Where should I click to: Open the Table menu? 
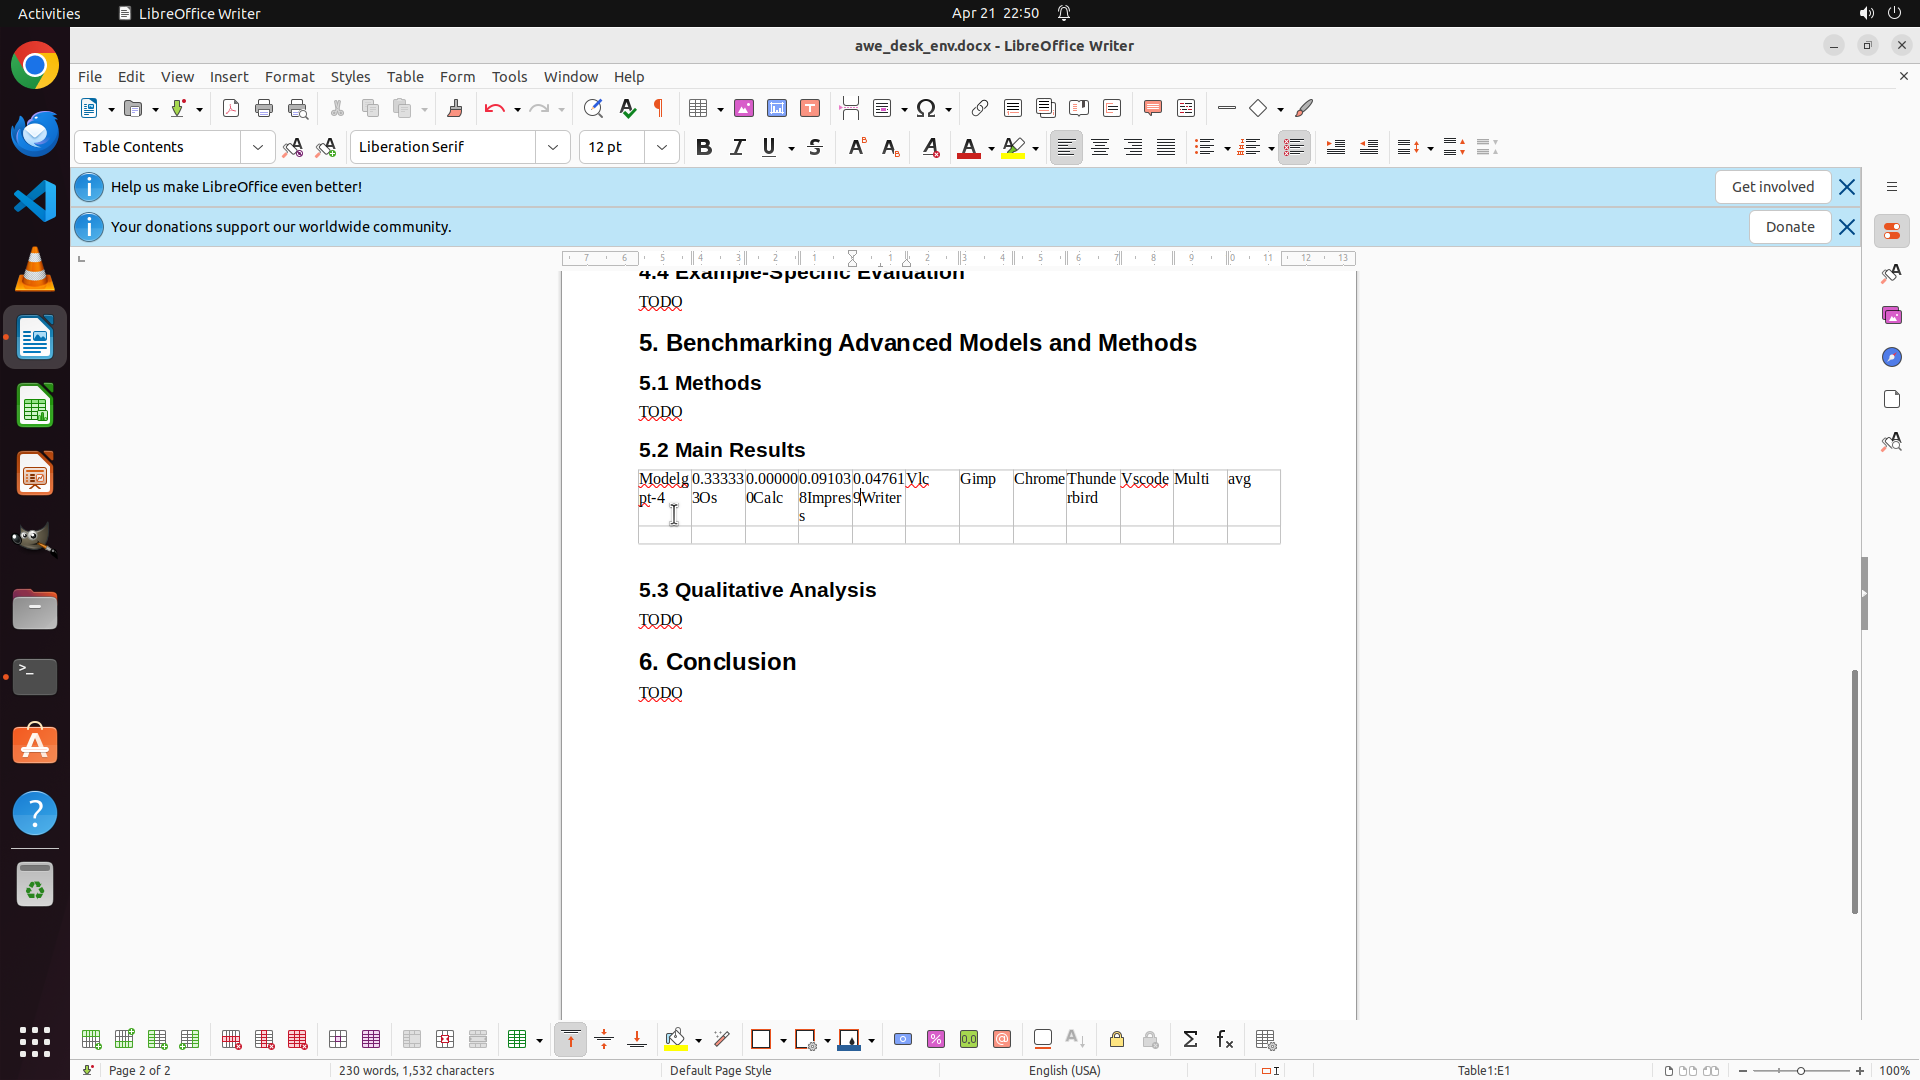click(405, 77)
